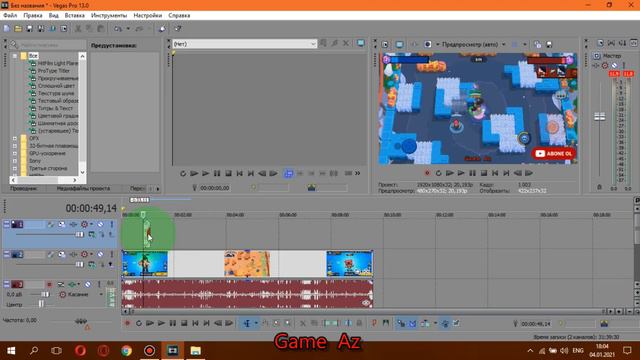
Task: Click Go to End in trimmer transport
Action: click(x=251, y=173)
